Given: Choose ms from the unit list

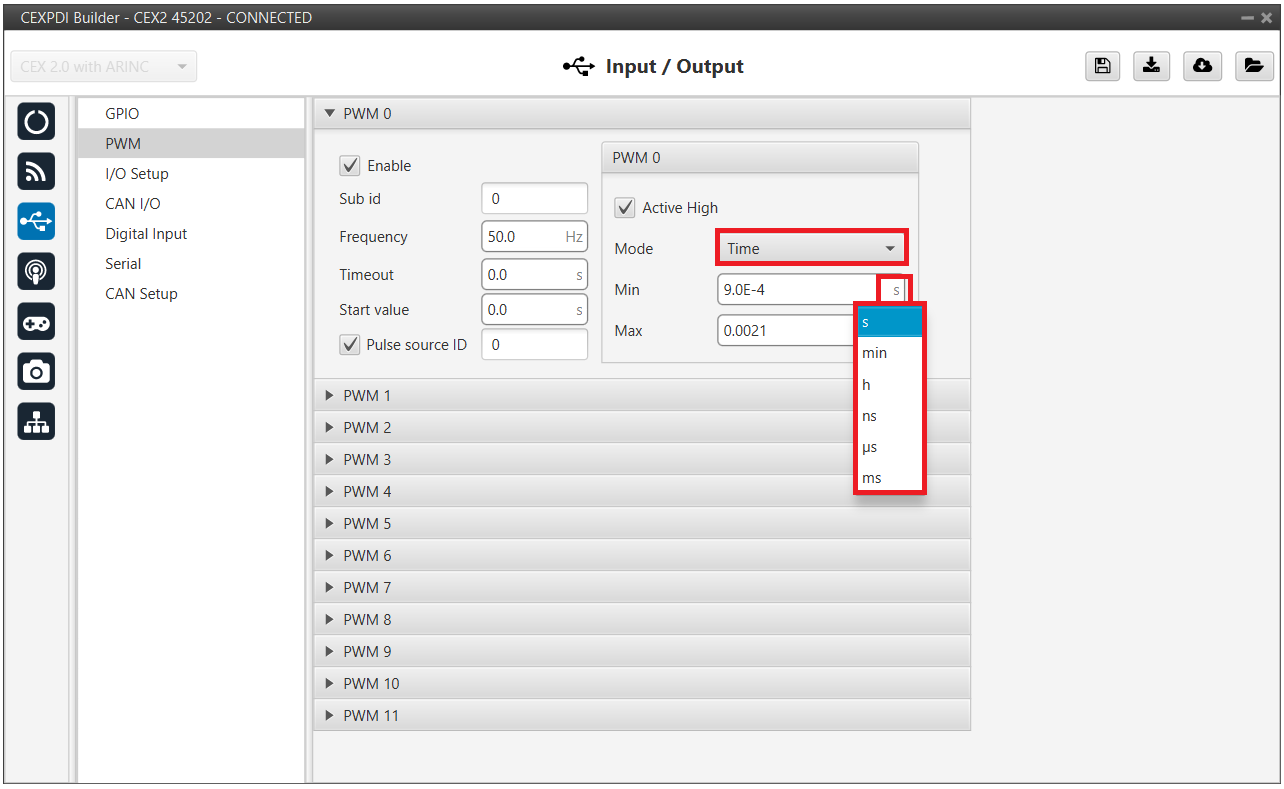Looking at the screenshot, I should click(872, 478).
